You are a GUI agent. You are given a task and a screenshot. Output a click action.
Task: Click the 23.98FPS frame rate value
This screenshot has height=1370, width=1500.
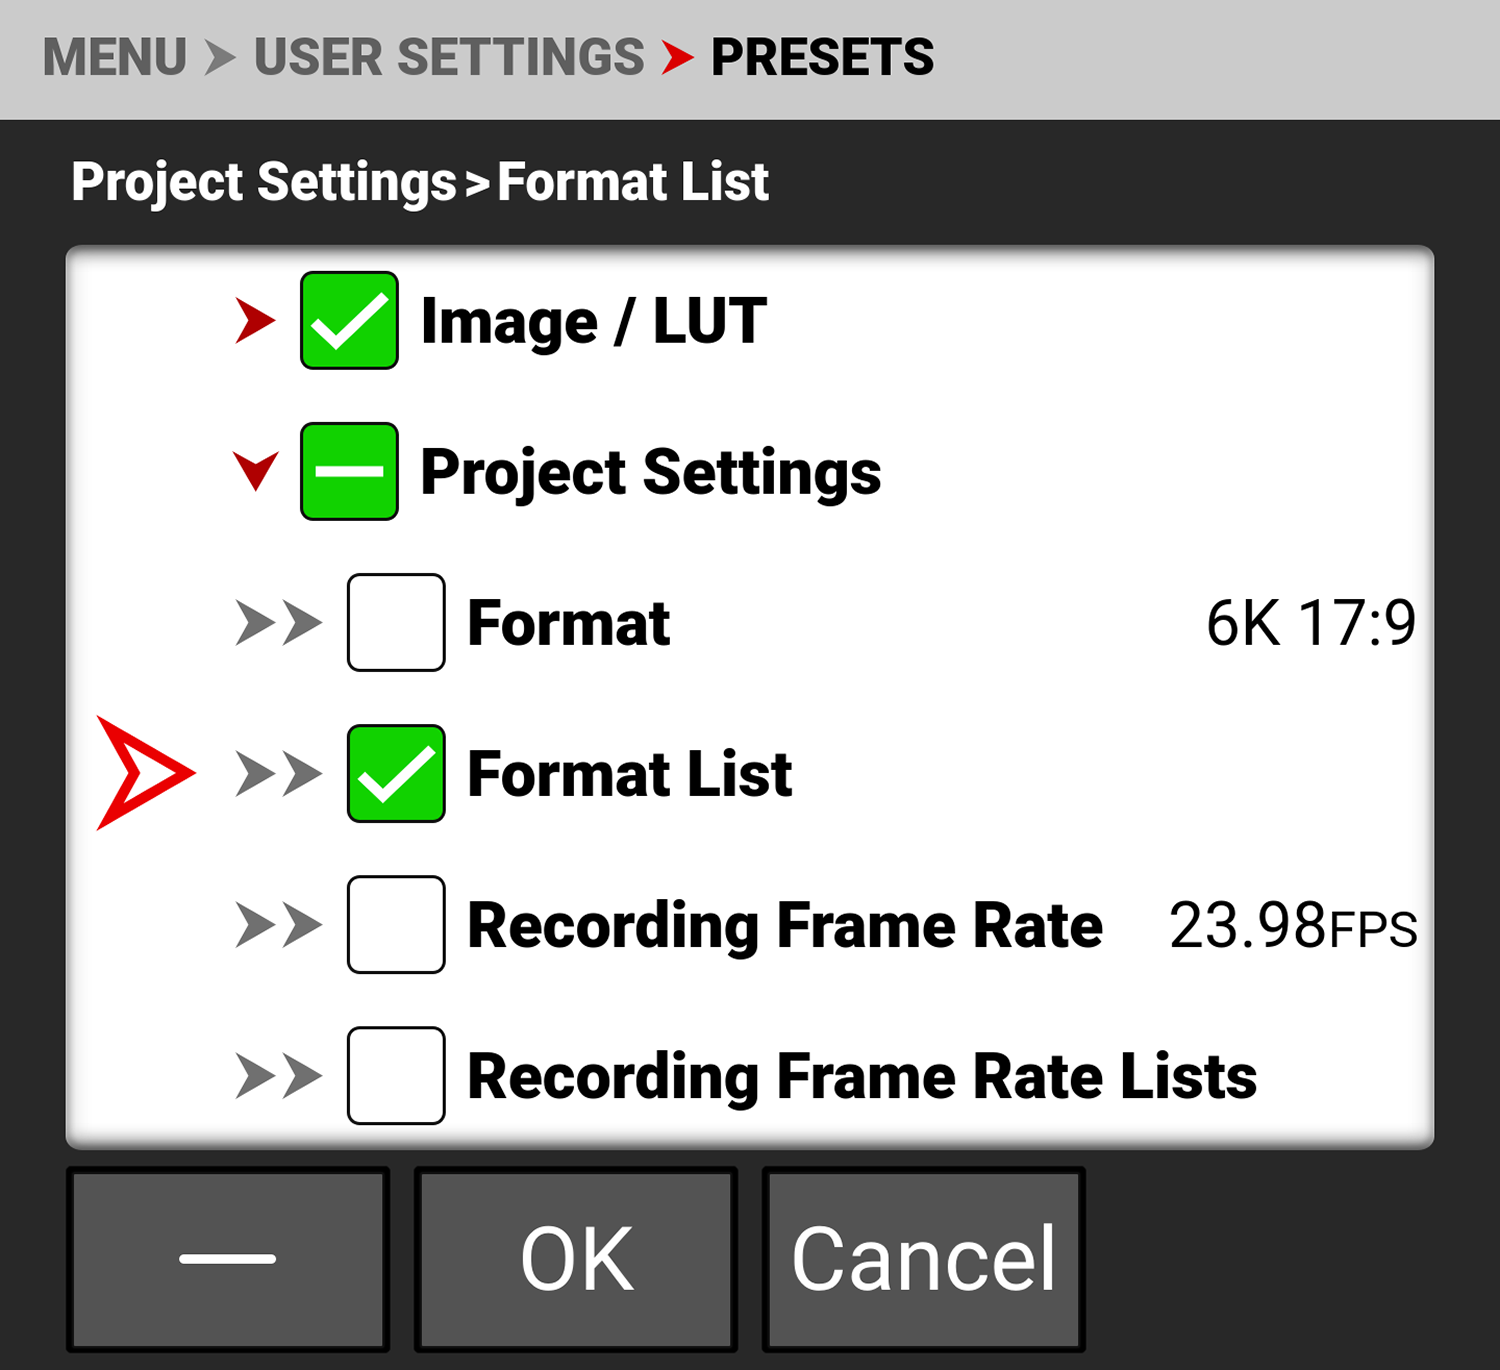click(1293, 926)
